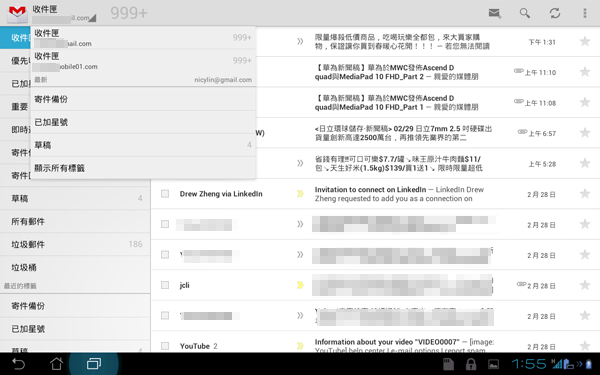Toggle importance marker on Drew Zheng email
600x375 pixels.
[x=300, y=194]
